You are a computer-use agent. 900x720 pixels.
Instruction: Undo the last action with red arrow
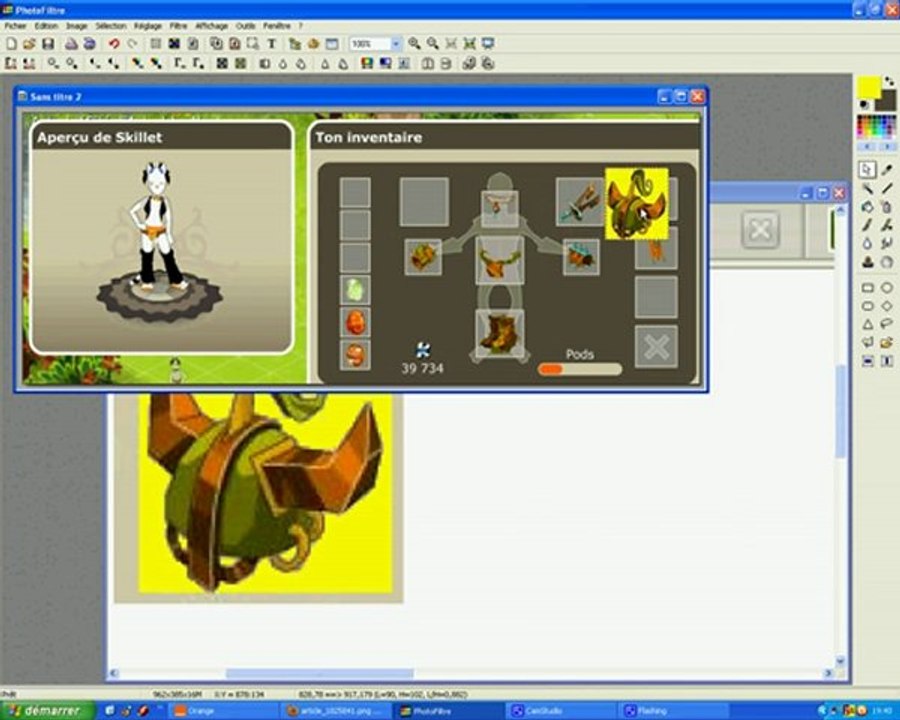pyautogui.click(x=114, y=44)
